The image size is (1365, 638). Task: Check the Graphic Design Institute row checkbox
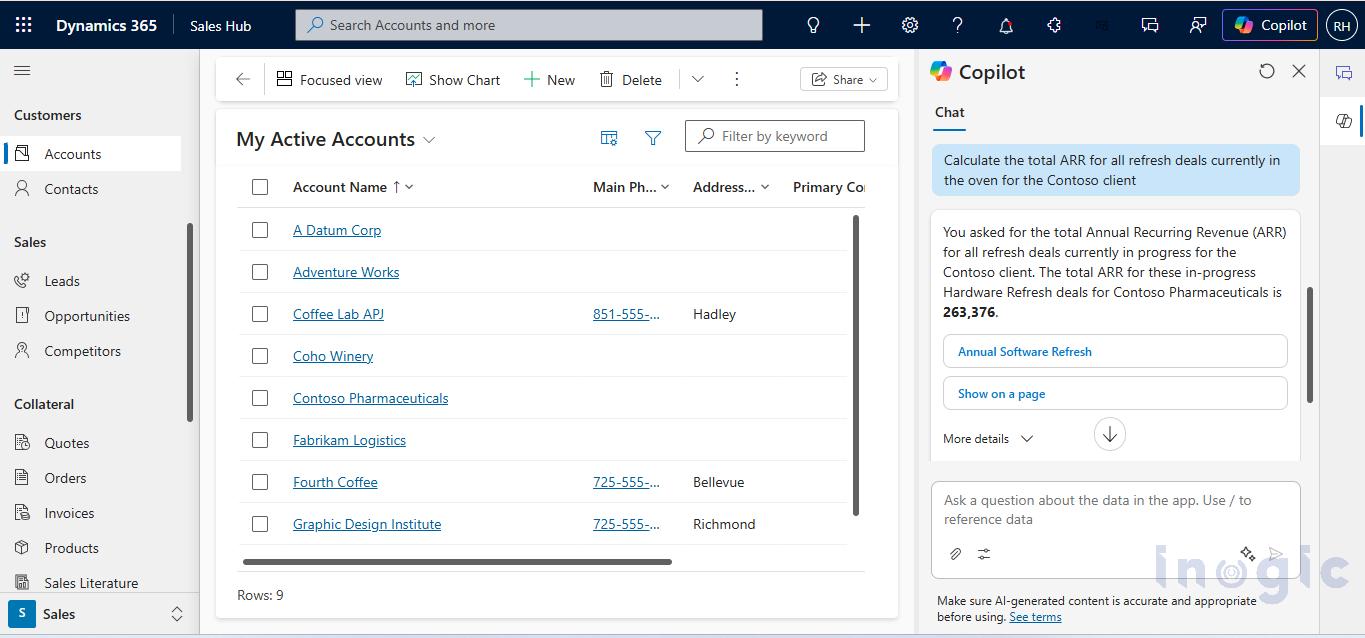pyautogui.click(x=260, y=524)
